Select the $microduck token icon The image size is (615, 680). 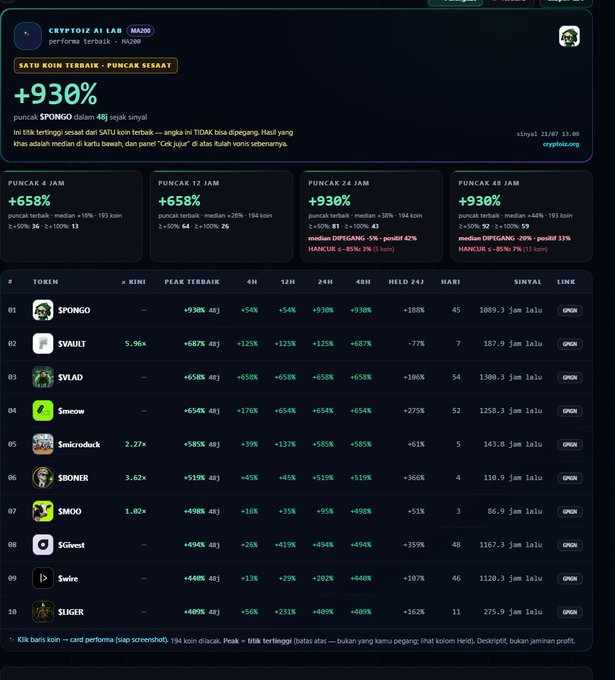pyautogui.click(x=43, y=444)
